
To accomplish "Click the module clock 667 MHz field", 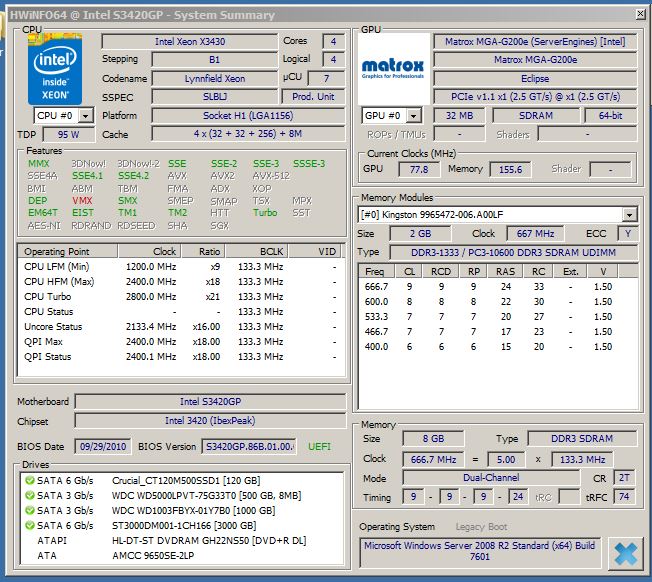I will pyautogui.click(x=535, y=234).
